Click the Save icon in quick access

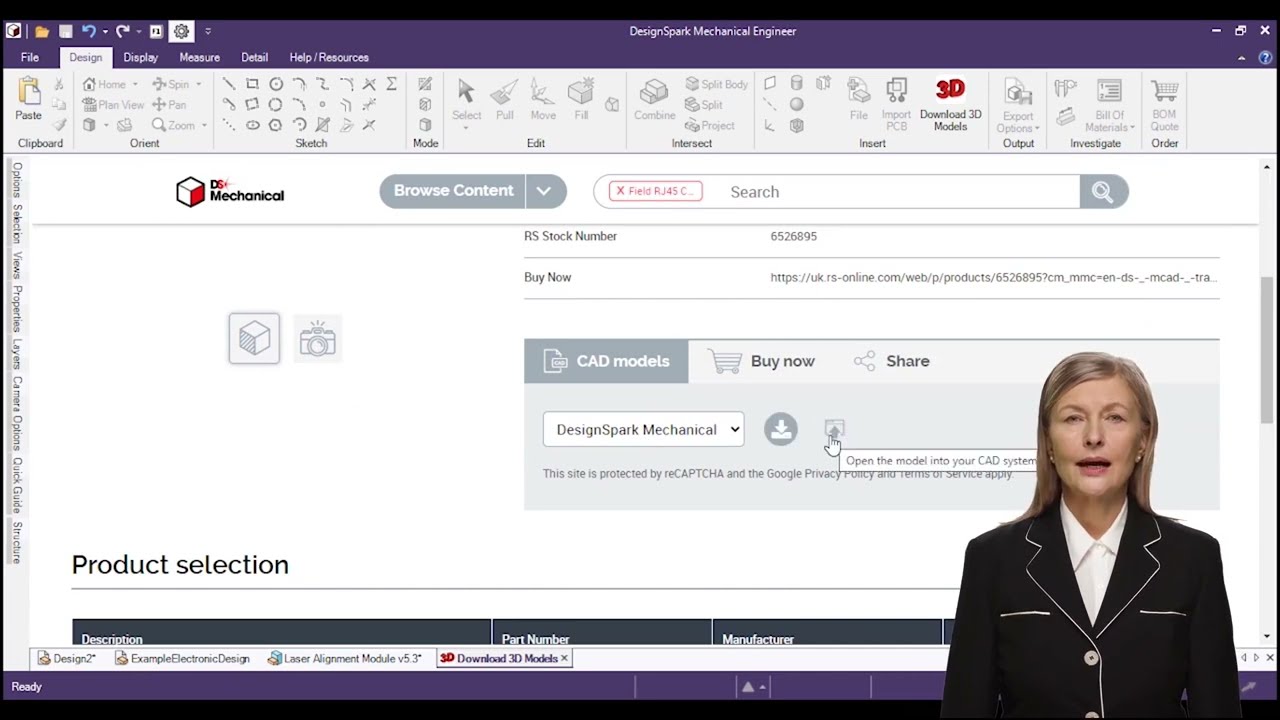point(65,31)
